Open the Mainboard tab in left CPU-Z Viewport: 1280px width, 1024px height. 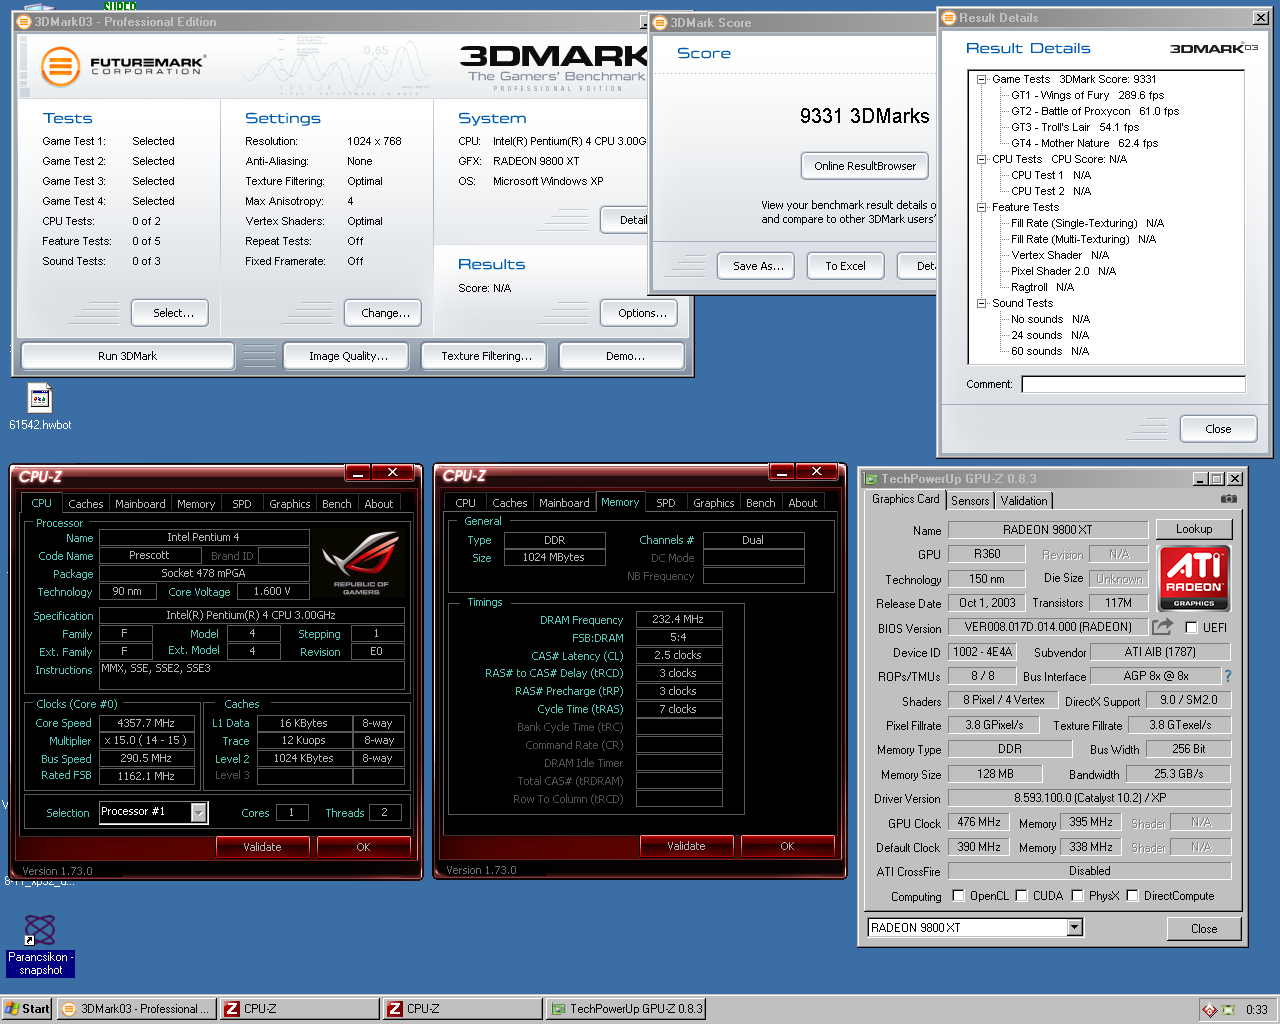click(x=140, y=504)
